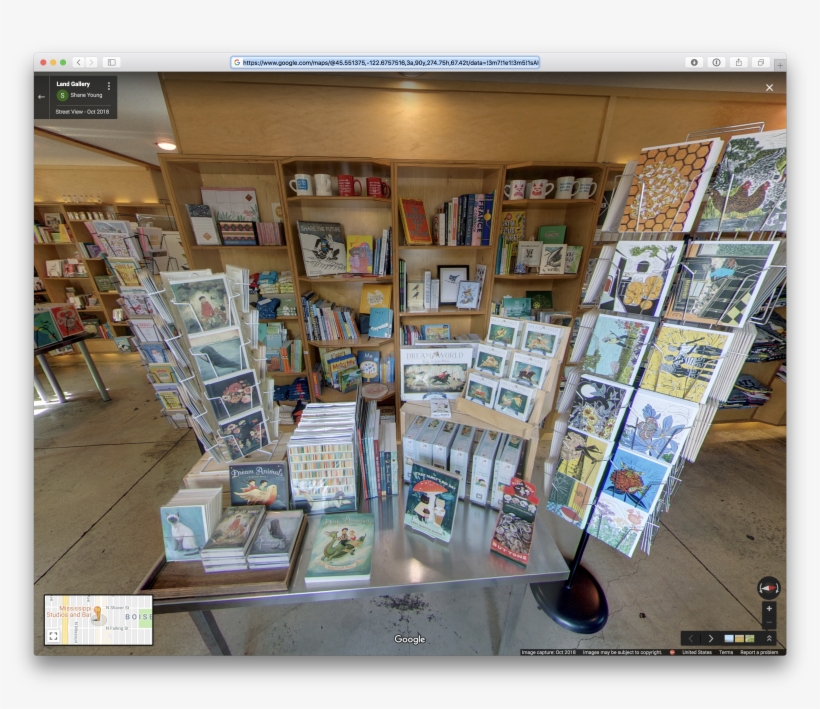This screenshot has width=820, height=709.
Task: Open the three-dot menu on Land Gallery card
Action: click(x=109, y=86)
